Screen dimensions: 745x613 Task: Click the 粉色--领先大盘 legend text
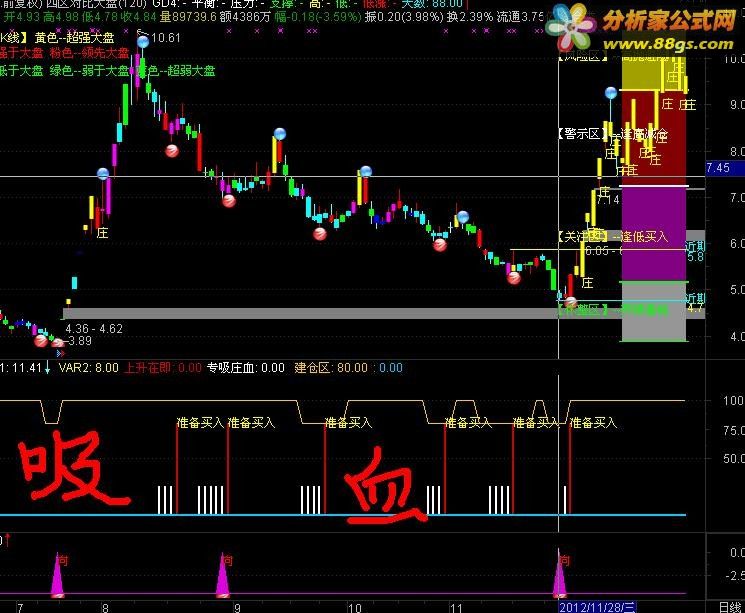pyautogui.click(x=89, y=52)
